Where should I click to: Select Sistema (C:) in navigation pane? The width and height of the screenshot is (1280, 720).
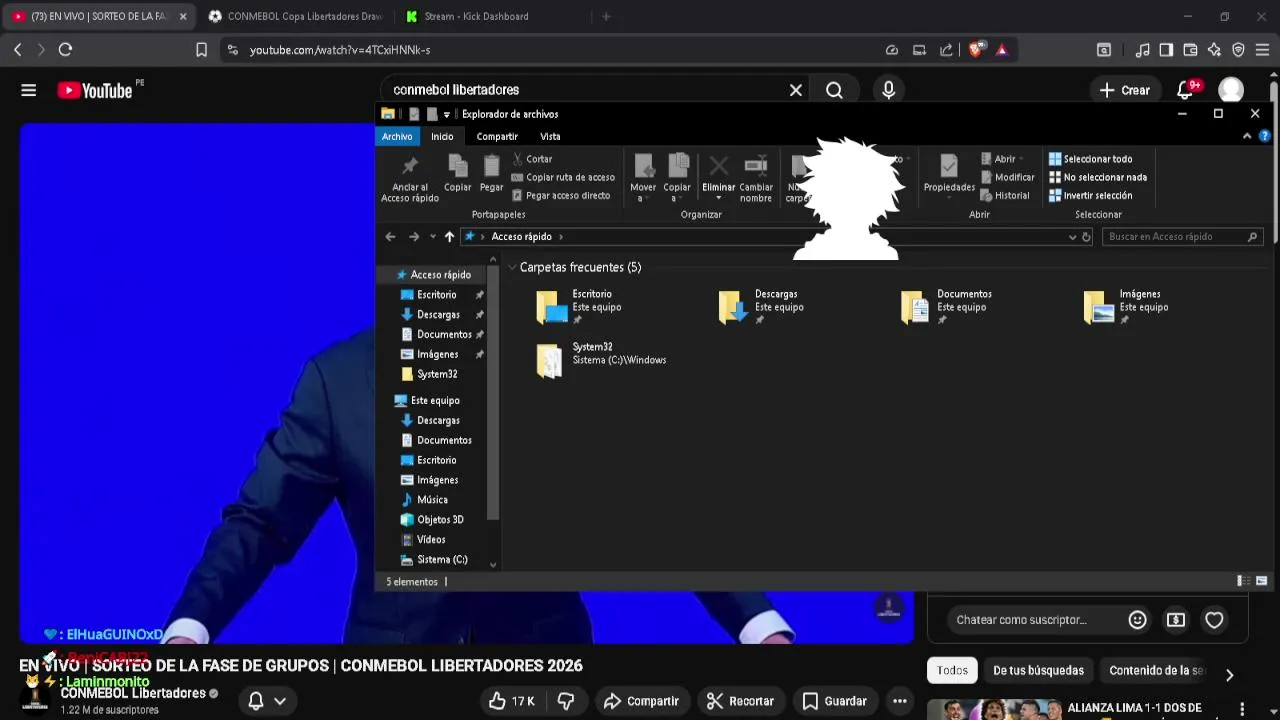(x=442, y=560)
